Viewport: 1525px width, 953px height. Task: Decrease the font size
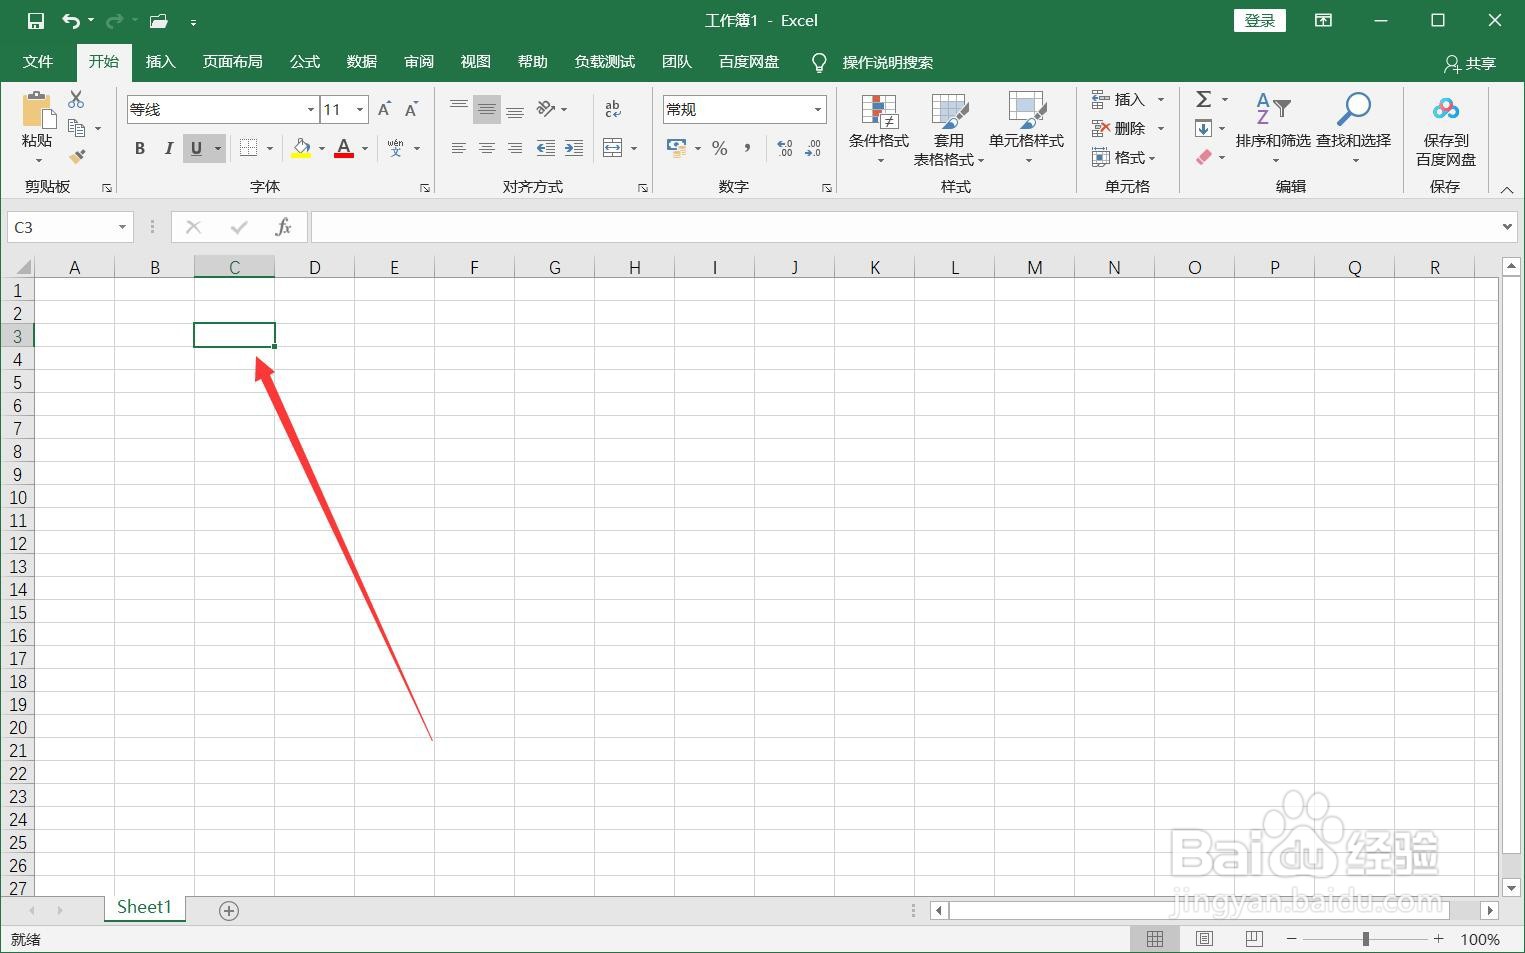pyautogui.click(x=411, y=109)
